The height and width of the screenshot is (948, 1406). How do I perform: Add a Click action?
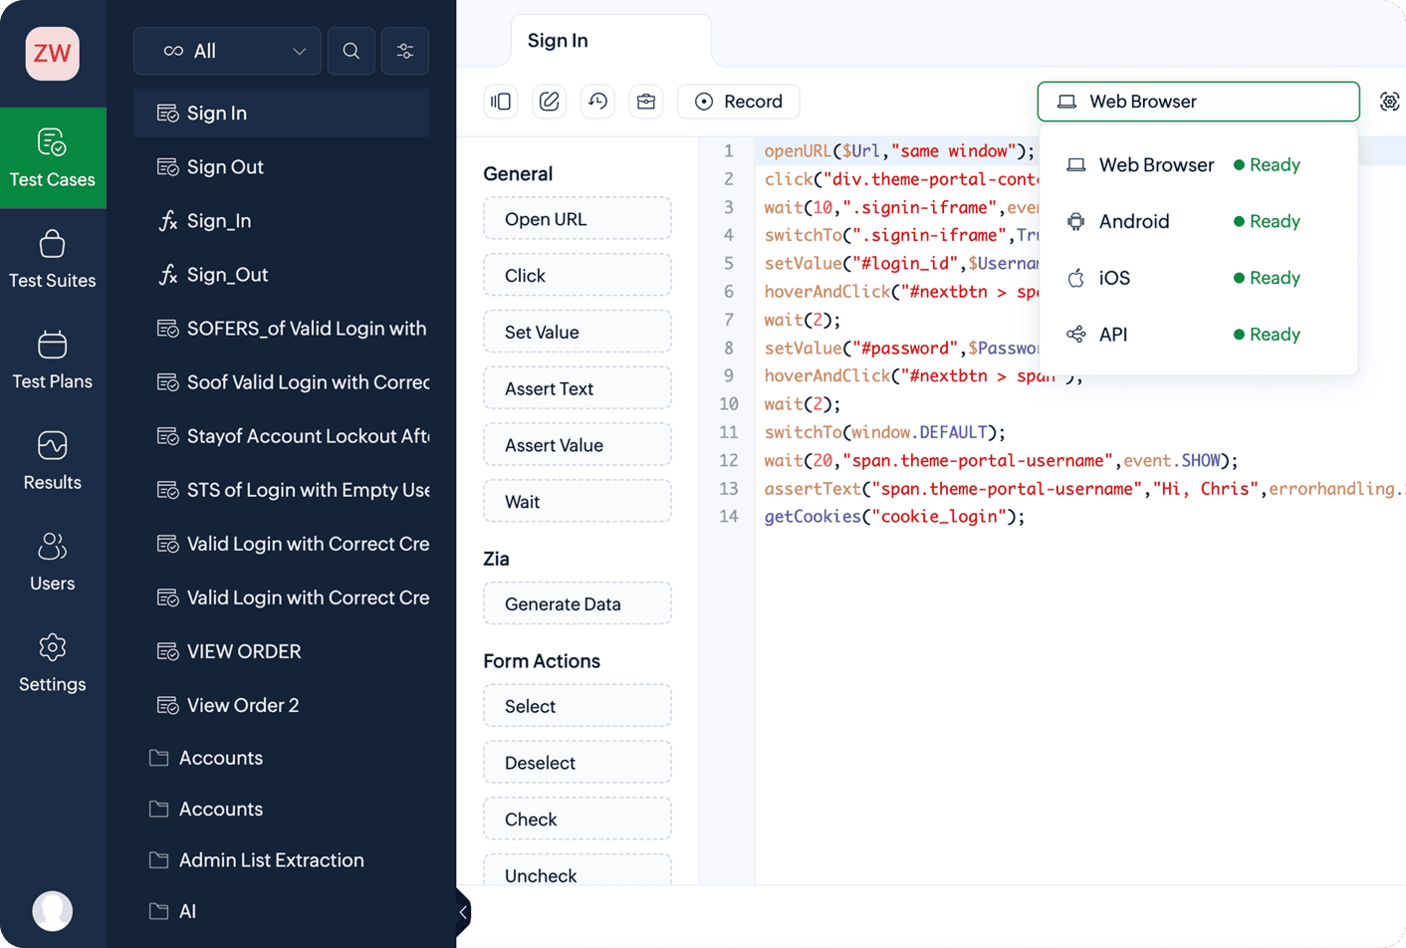(577, 276)
